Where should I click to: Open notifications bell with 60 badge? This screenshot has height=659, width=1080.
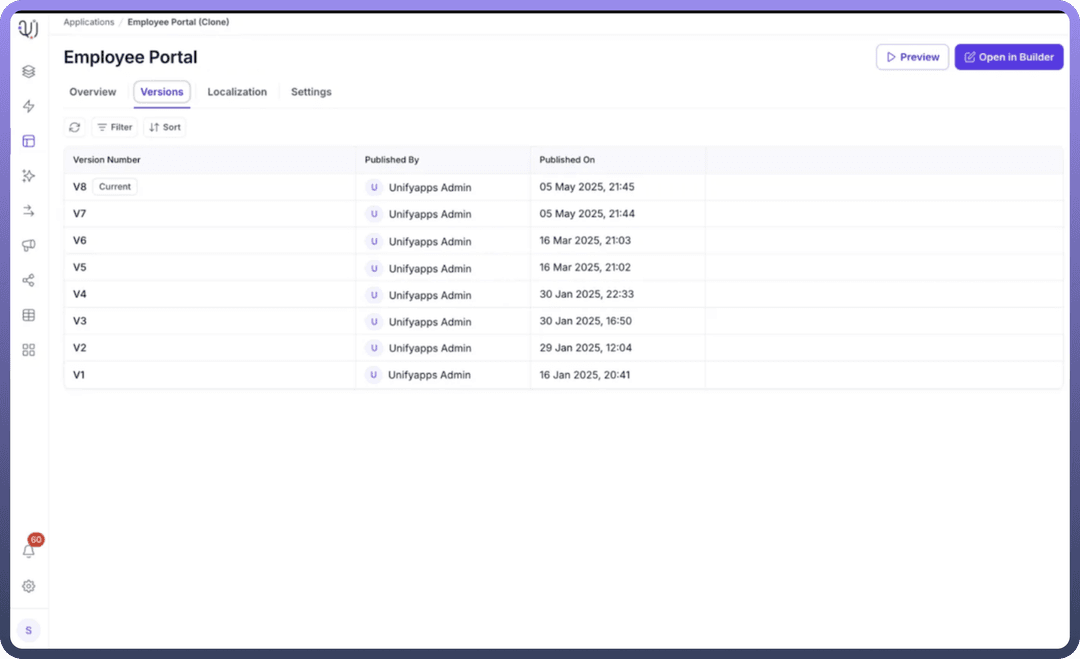(x=29, y=550)
